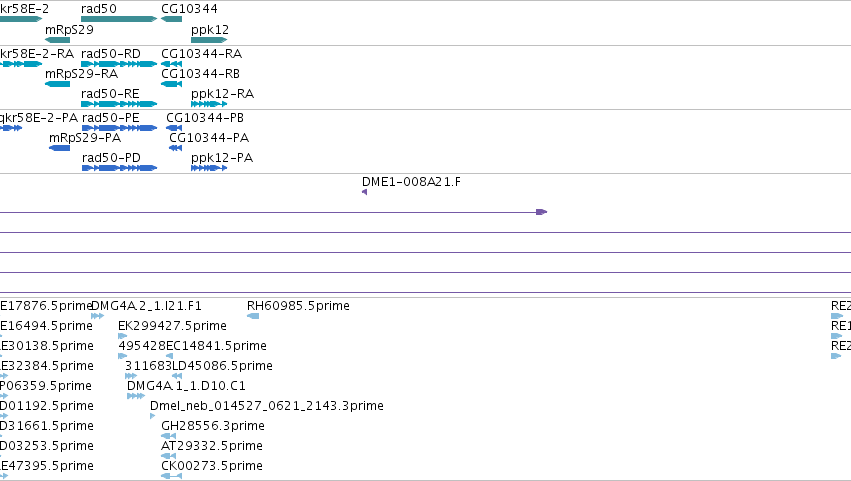Click the GH28556.3prime label text
This screenshot has height=481, width=851.
[213, 426]
